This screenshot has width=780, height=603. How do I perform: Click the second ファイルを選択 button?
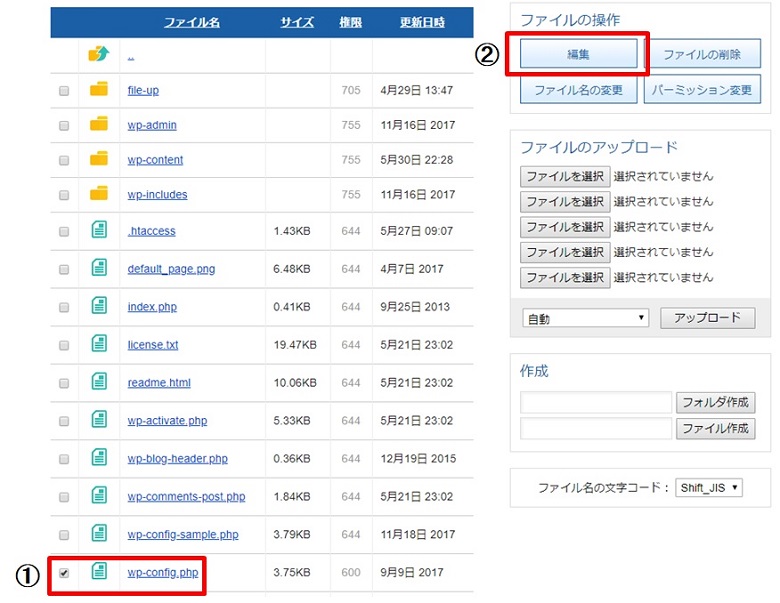565,201
